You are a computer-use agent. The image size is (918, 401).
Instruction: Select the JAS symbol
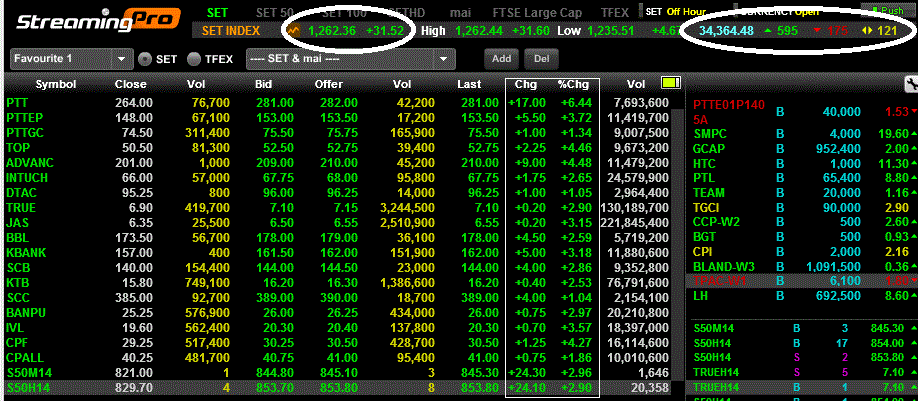[17, 222]
